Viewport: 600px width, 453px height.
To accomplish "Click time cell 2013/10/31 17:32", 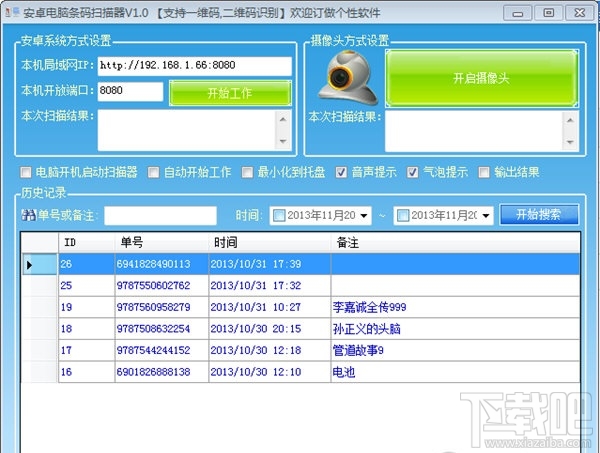I will point(270,285).
